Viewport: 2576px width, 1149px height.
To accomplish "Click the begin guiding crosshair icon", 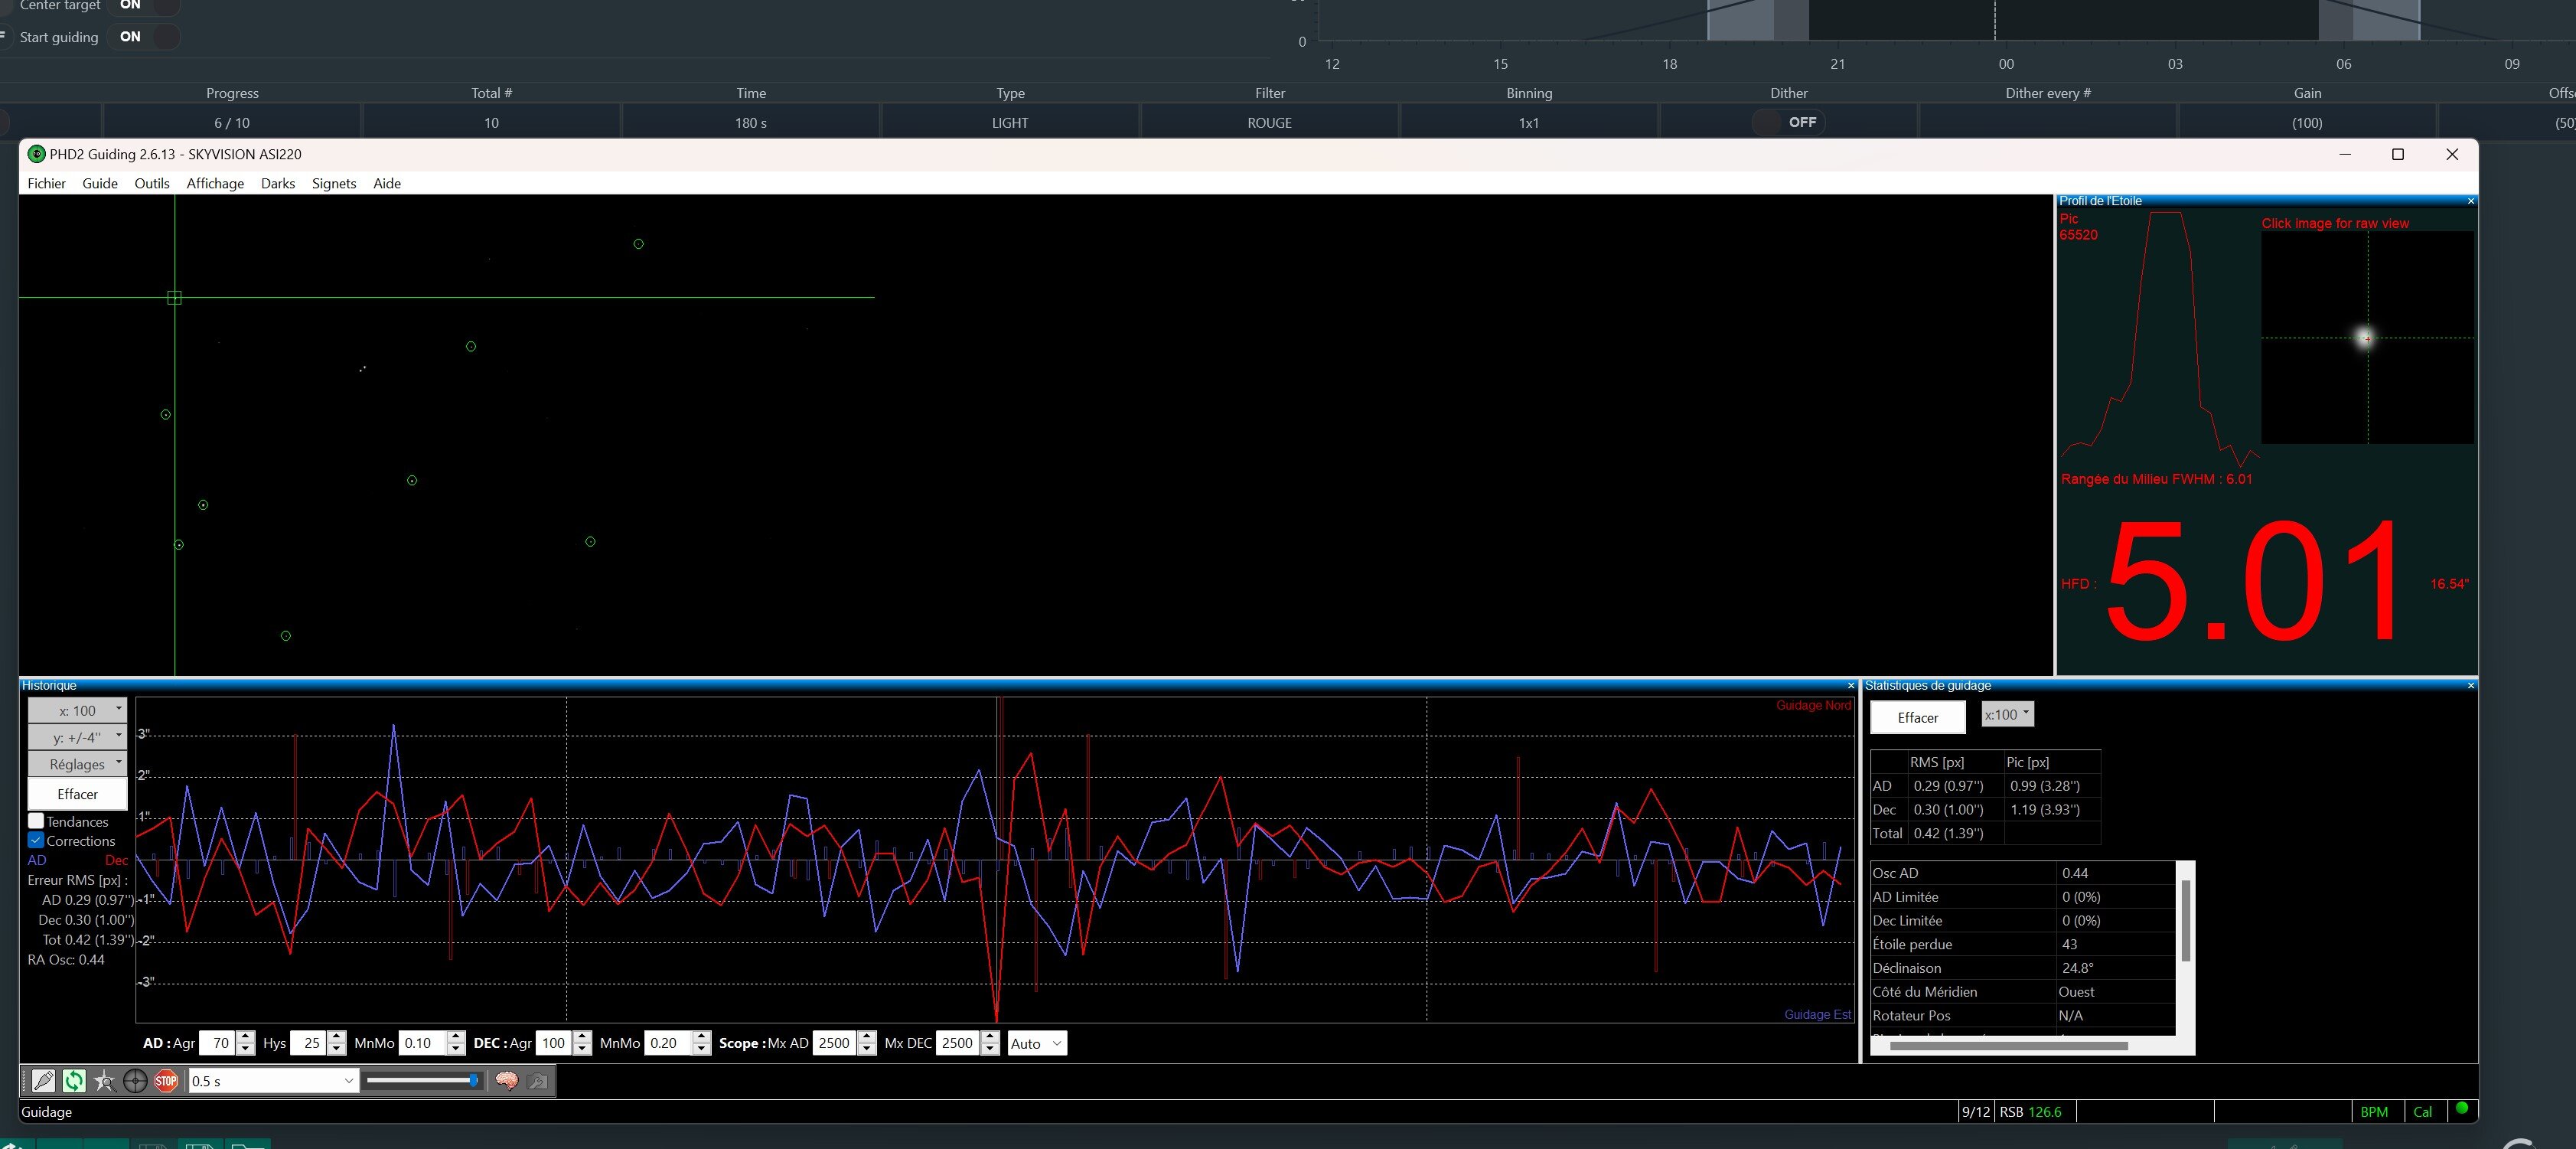I will pos(135,1080).
